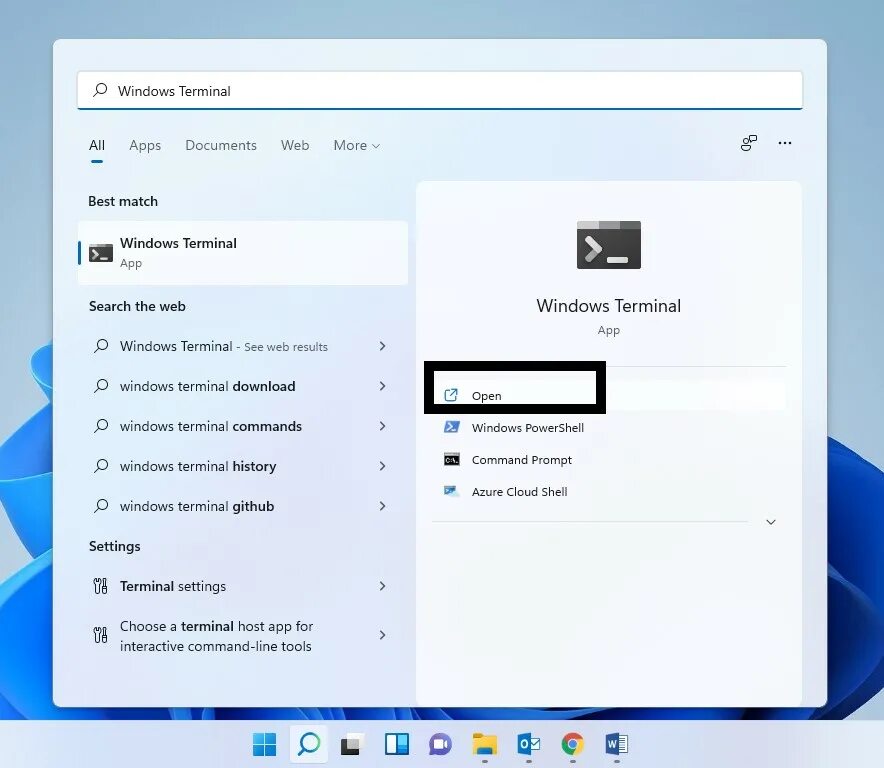Expand the arrow next to 'See web results'
The image size is (884, 768).
click(x=382, y=346)
